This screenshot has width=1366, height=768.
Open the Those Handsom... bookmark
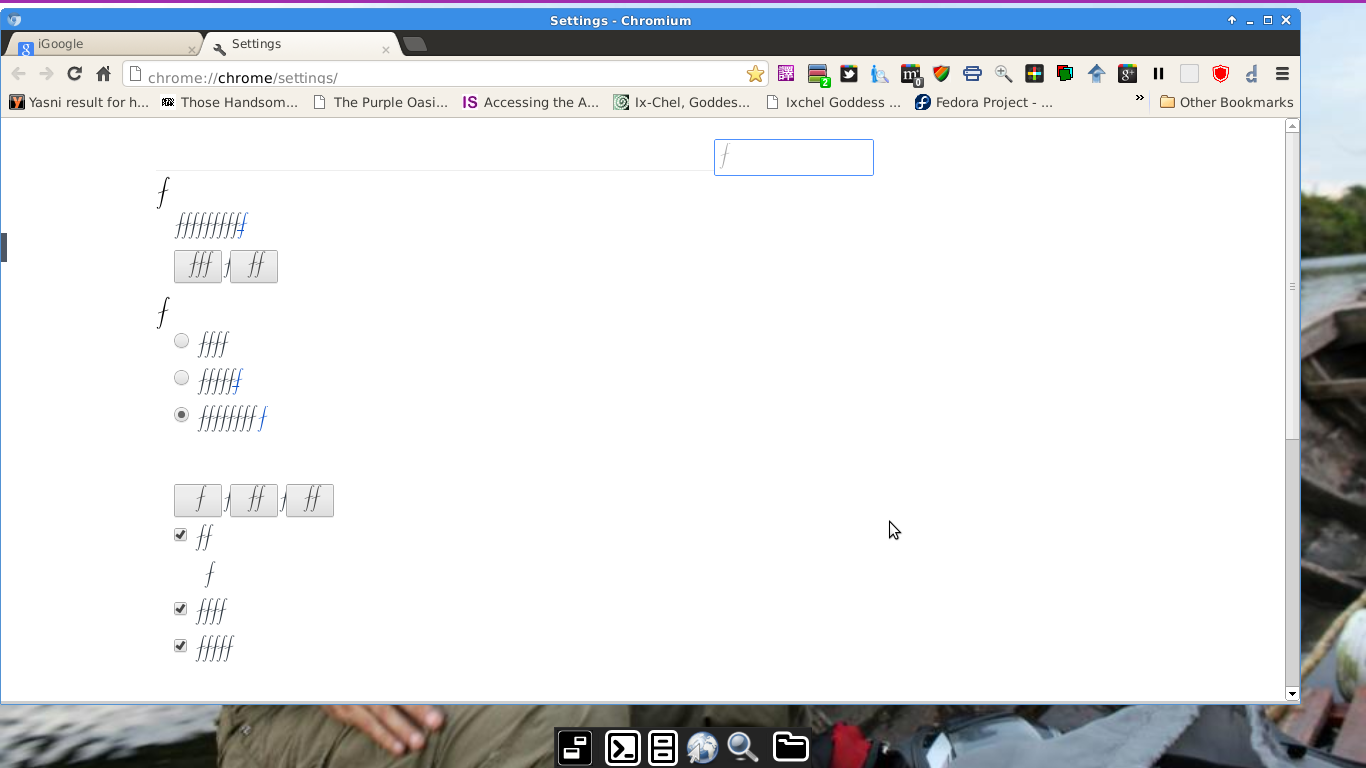229,102
